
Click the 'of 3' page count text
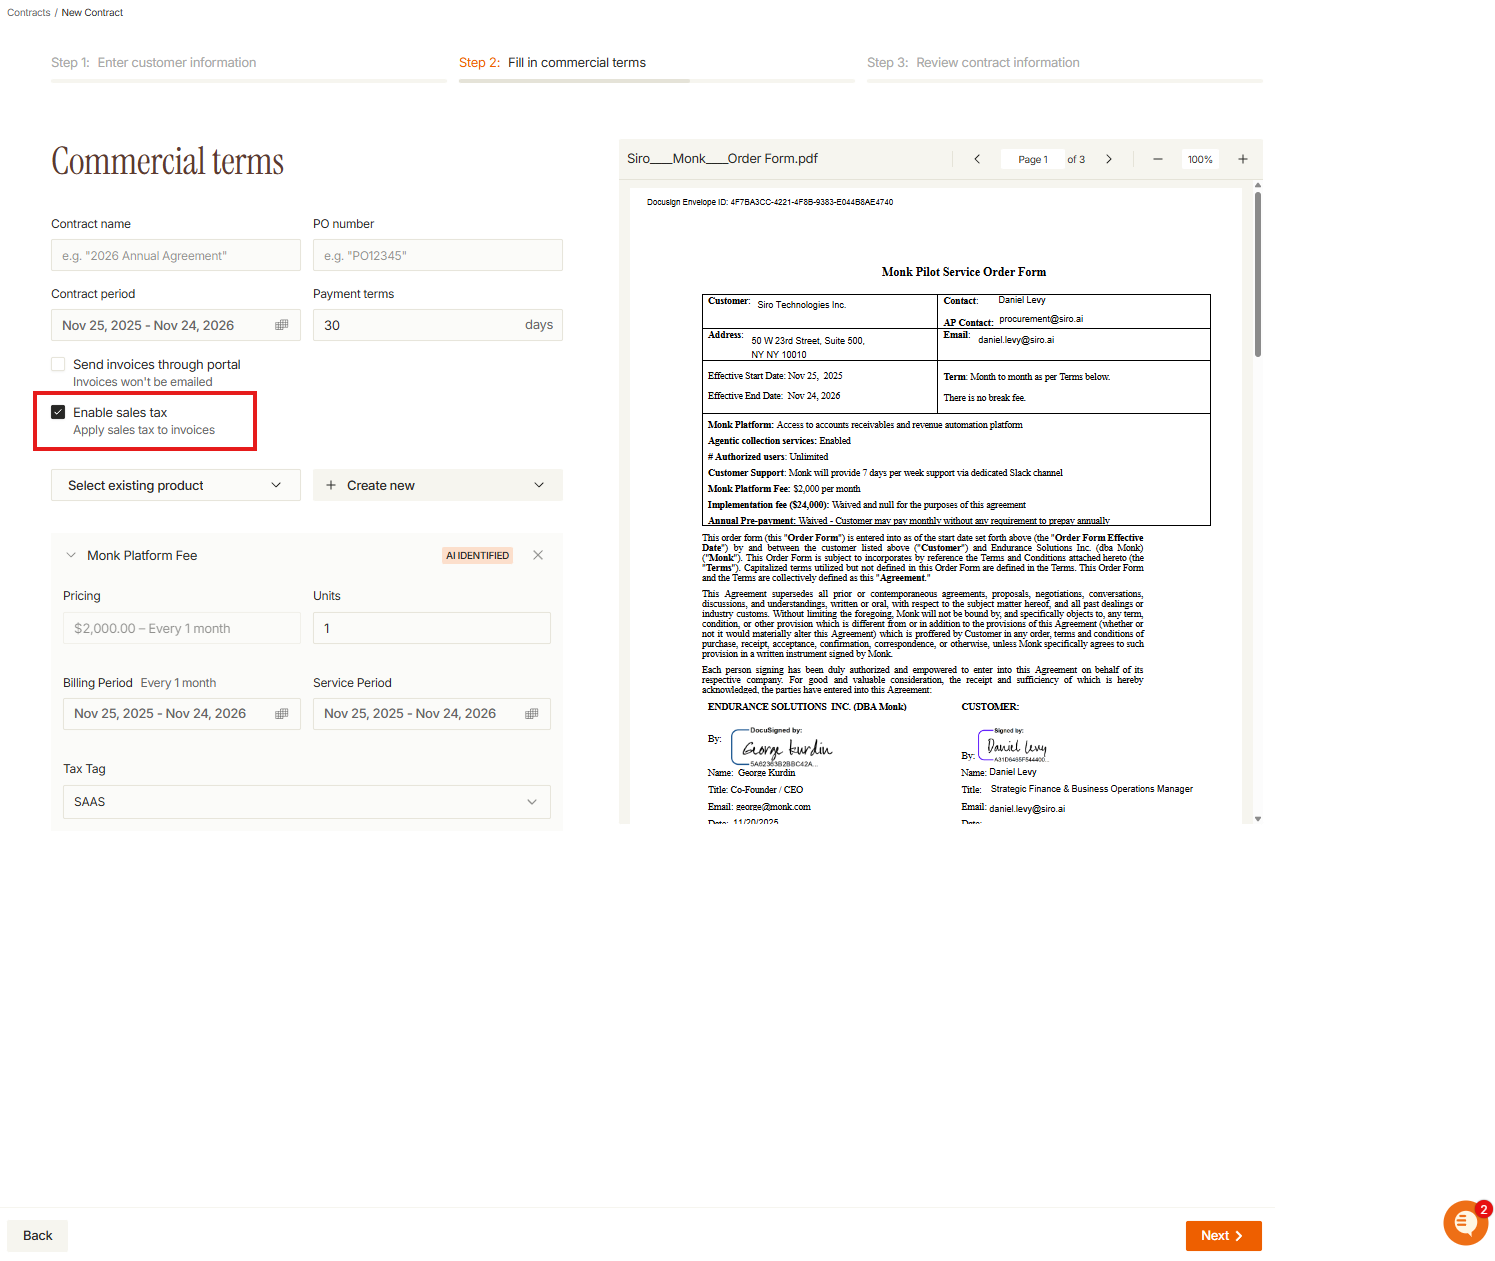tap(1076, 159)
